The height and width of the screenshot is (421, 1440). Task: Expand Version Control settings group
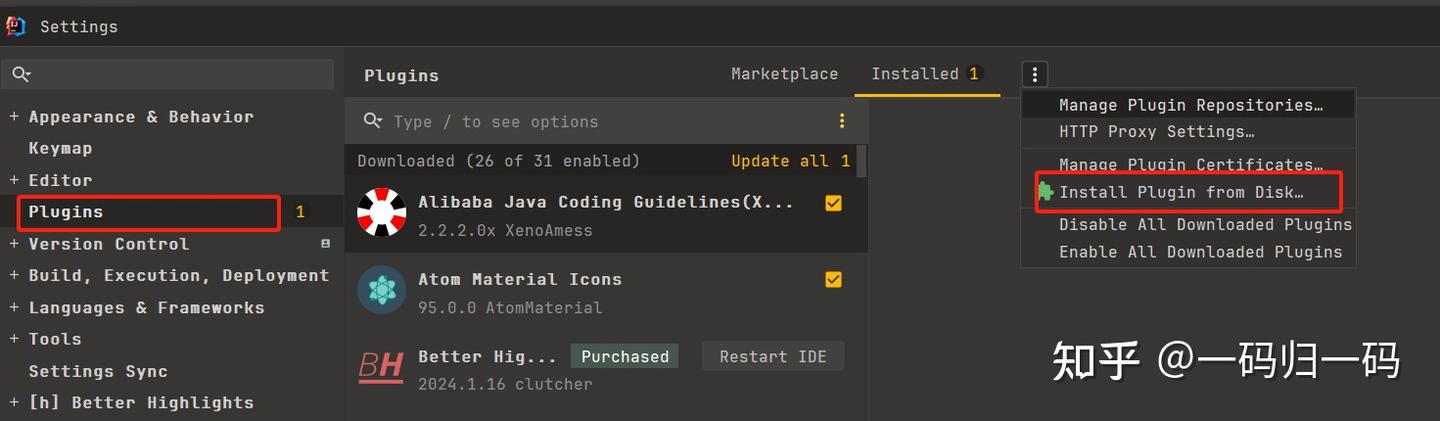[x=14, y=244]
